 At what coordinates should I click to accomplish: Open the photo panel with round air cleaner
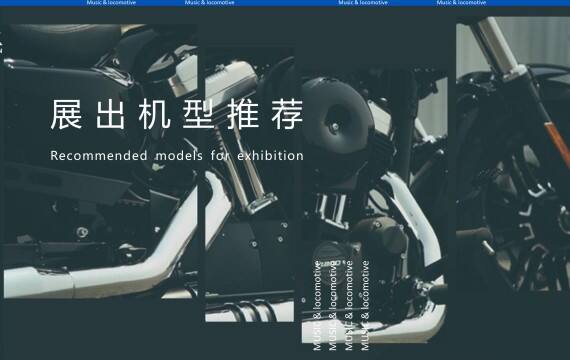[374, 206]
